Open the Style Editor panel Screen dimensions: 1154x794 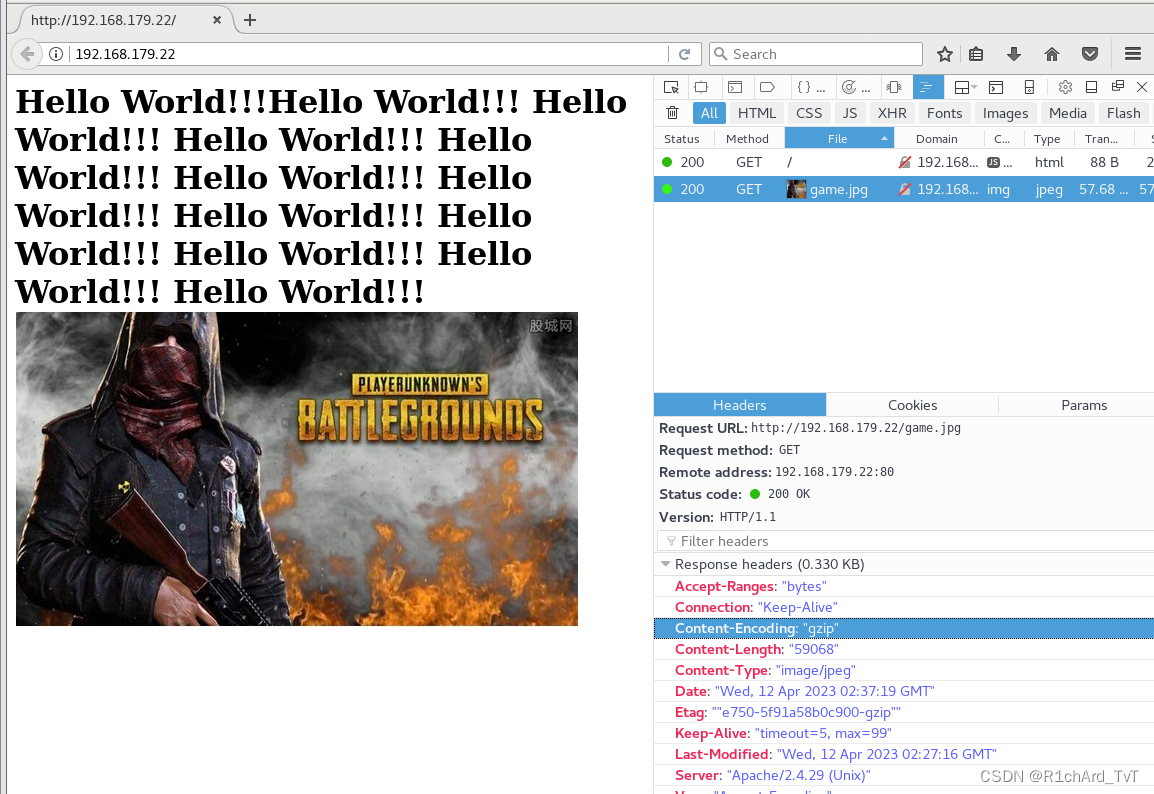click(811, 88)
